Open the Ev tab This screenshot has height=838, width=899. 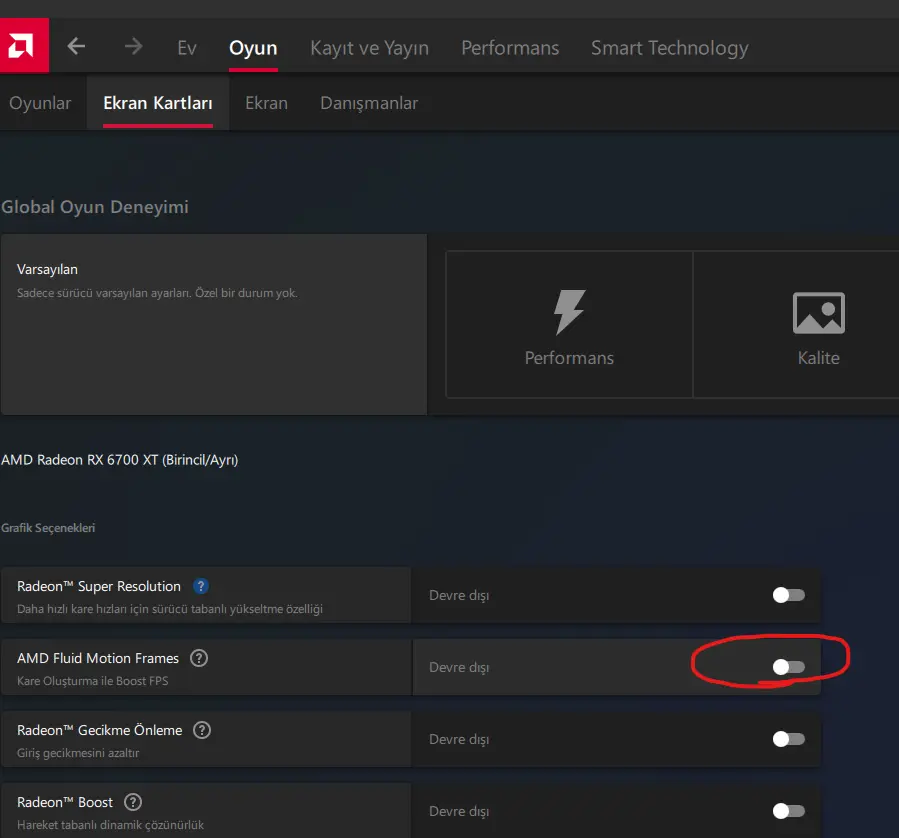pos(187,48)
